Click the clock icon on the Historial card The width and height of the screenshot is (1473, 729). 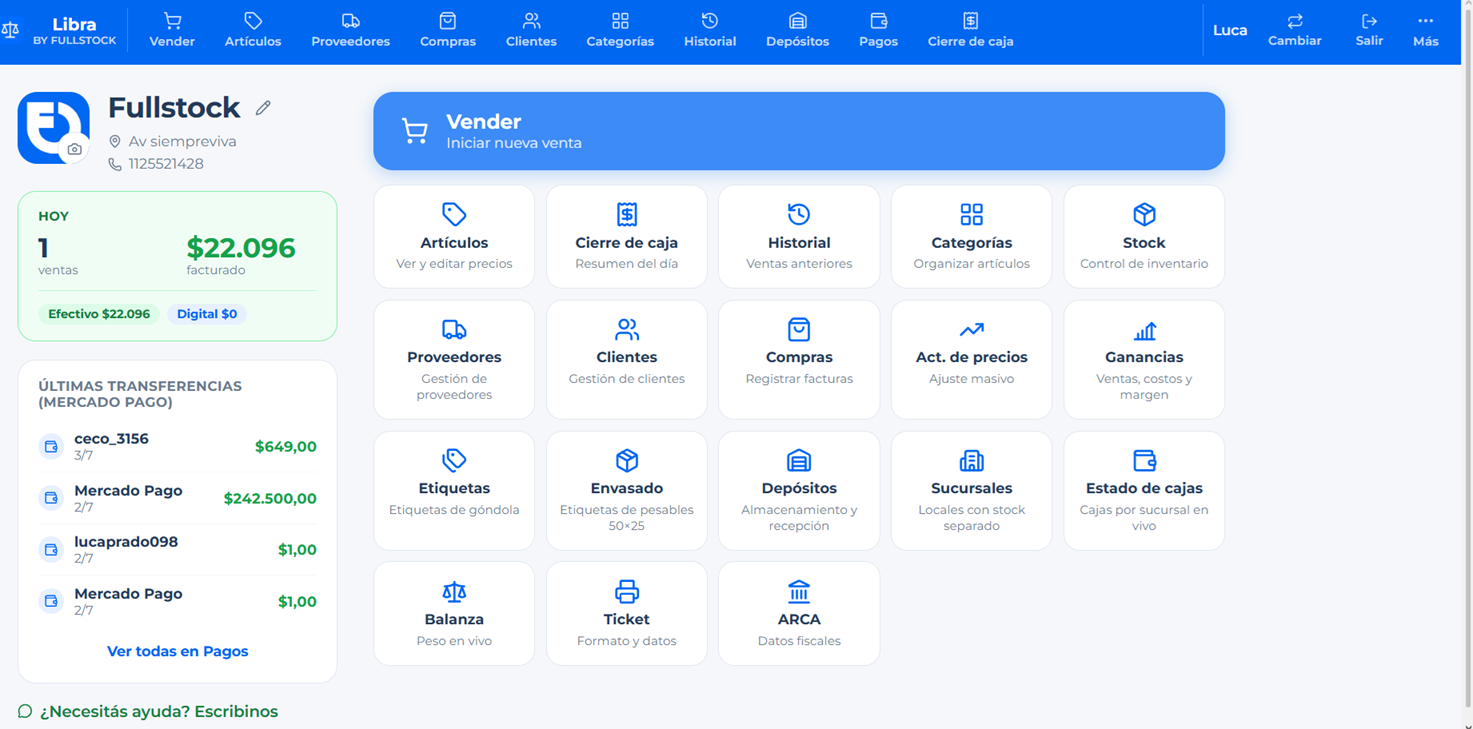[799, 214]
